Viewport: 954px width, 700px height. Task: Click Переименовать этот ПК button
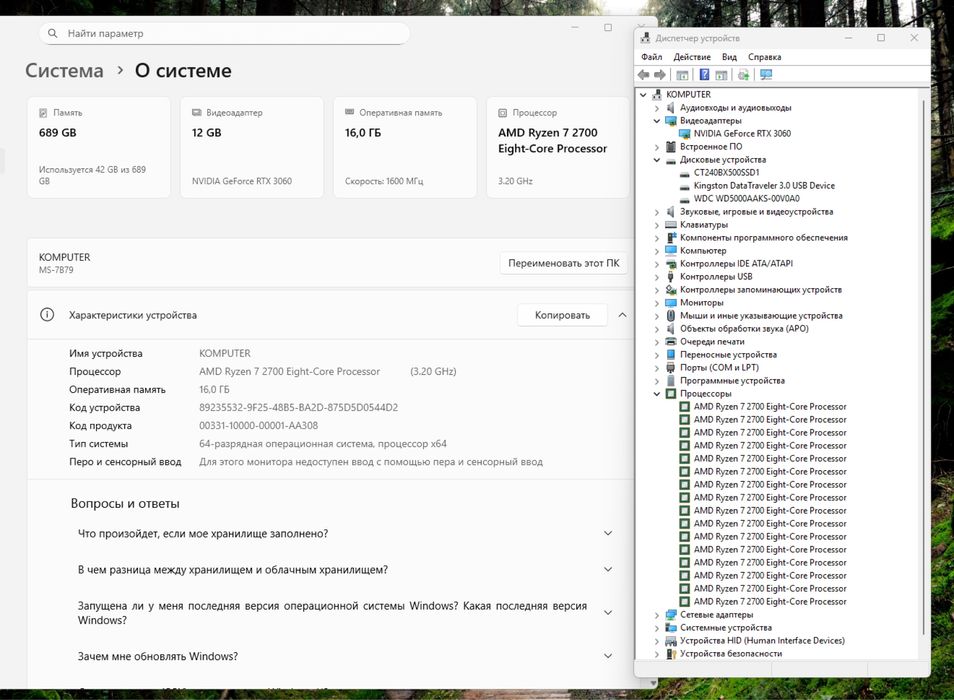(x=563, y=263)
